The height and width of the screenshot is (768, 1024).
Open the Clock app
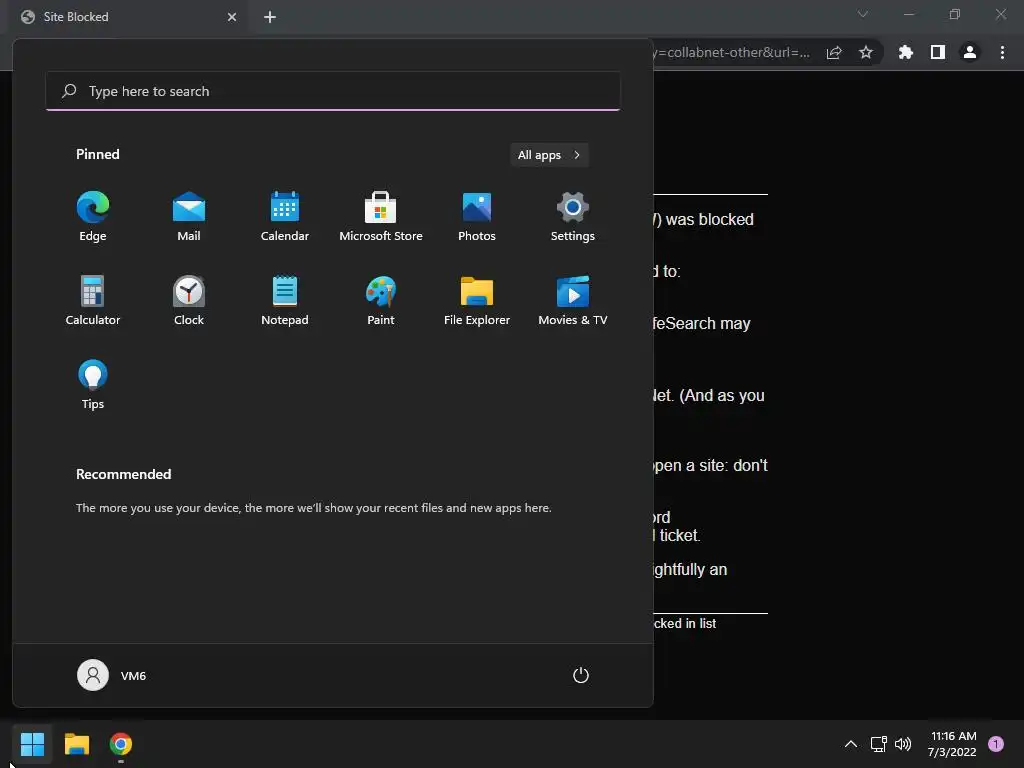(189, 300)
